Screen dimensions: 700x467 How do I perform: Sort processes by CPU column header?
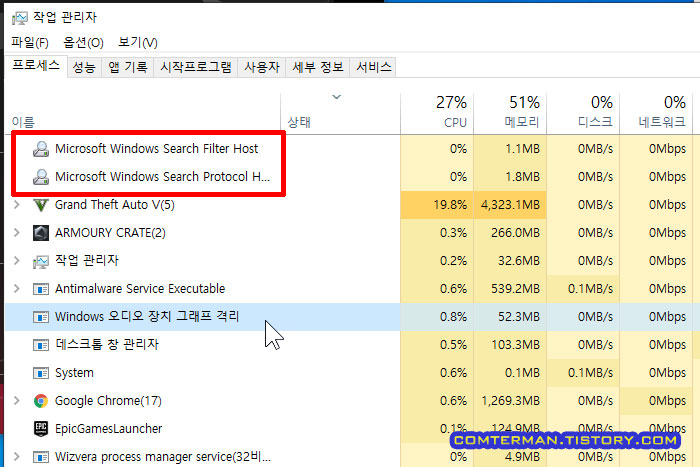(x=437, y=113)
